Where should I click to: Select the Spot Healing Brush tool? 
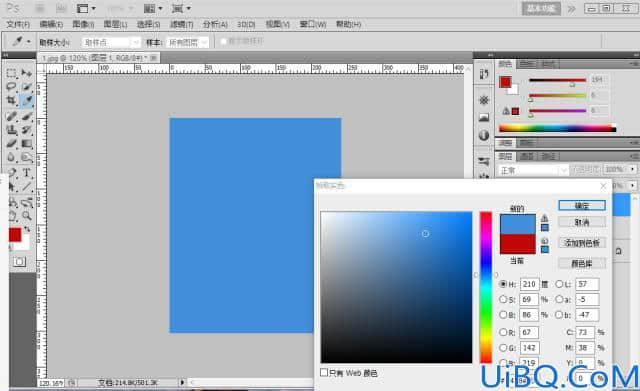click(x=11, y=116)
